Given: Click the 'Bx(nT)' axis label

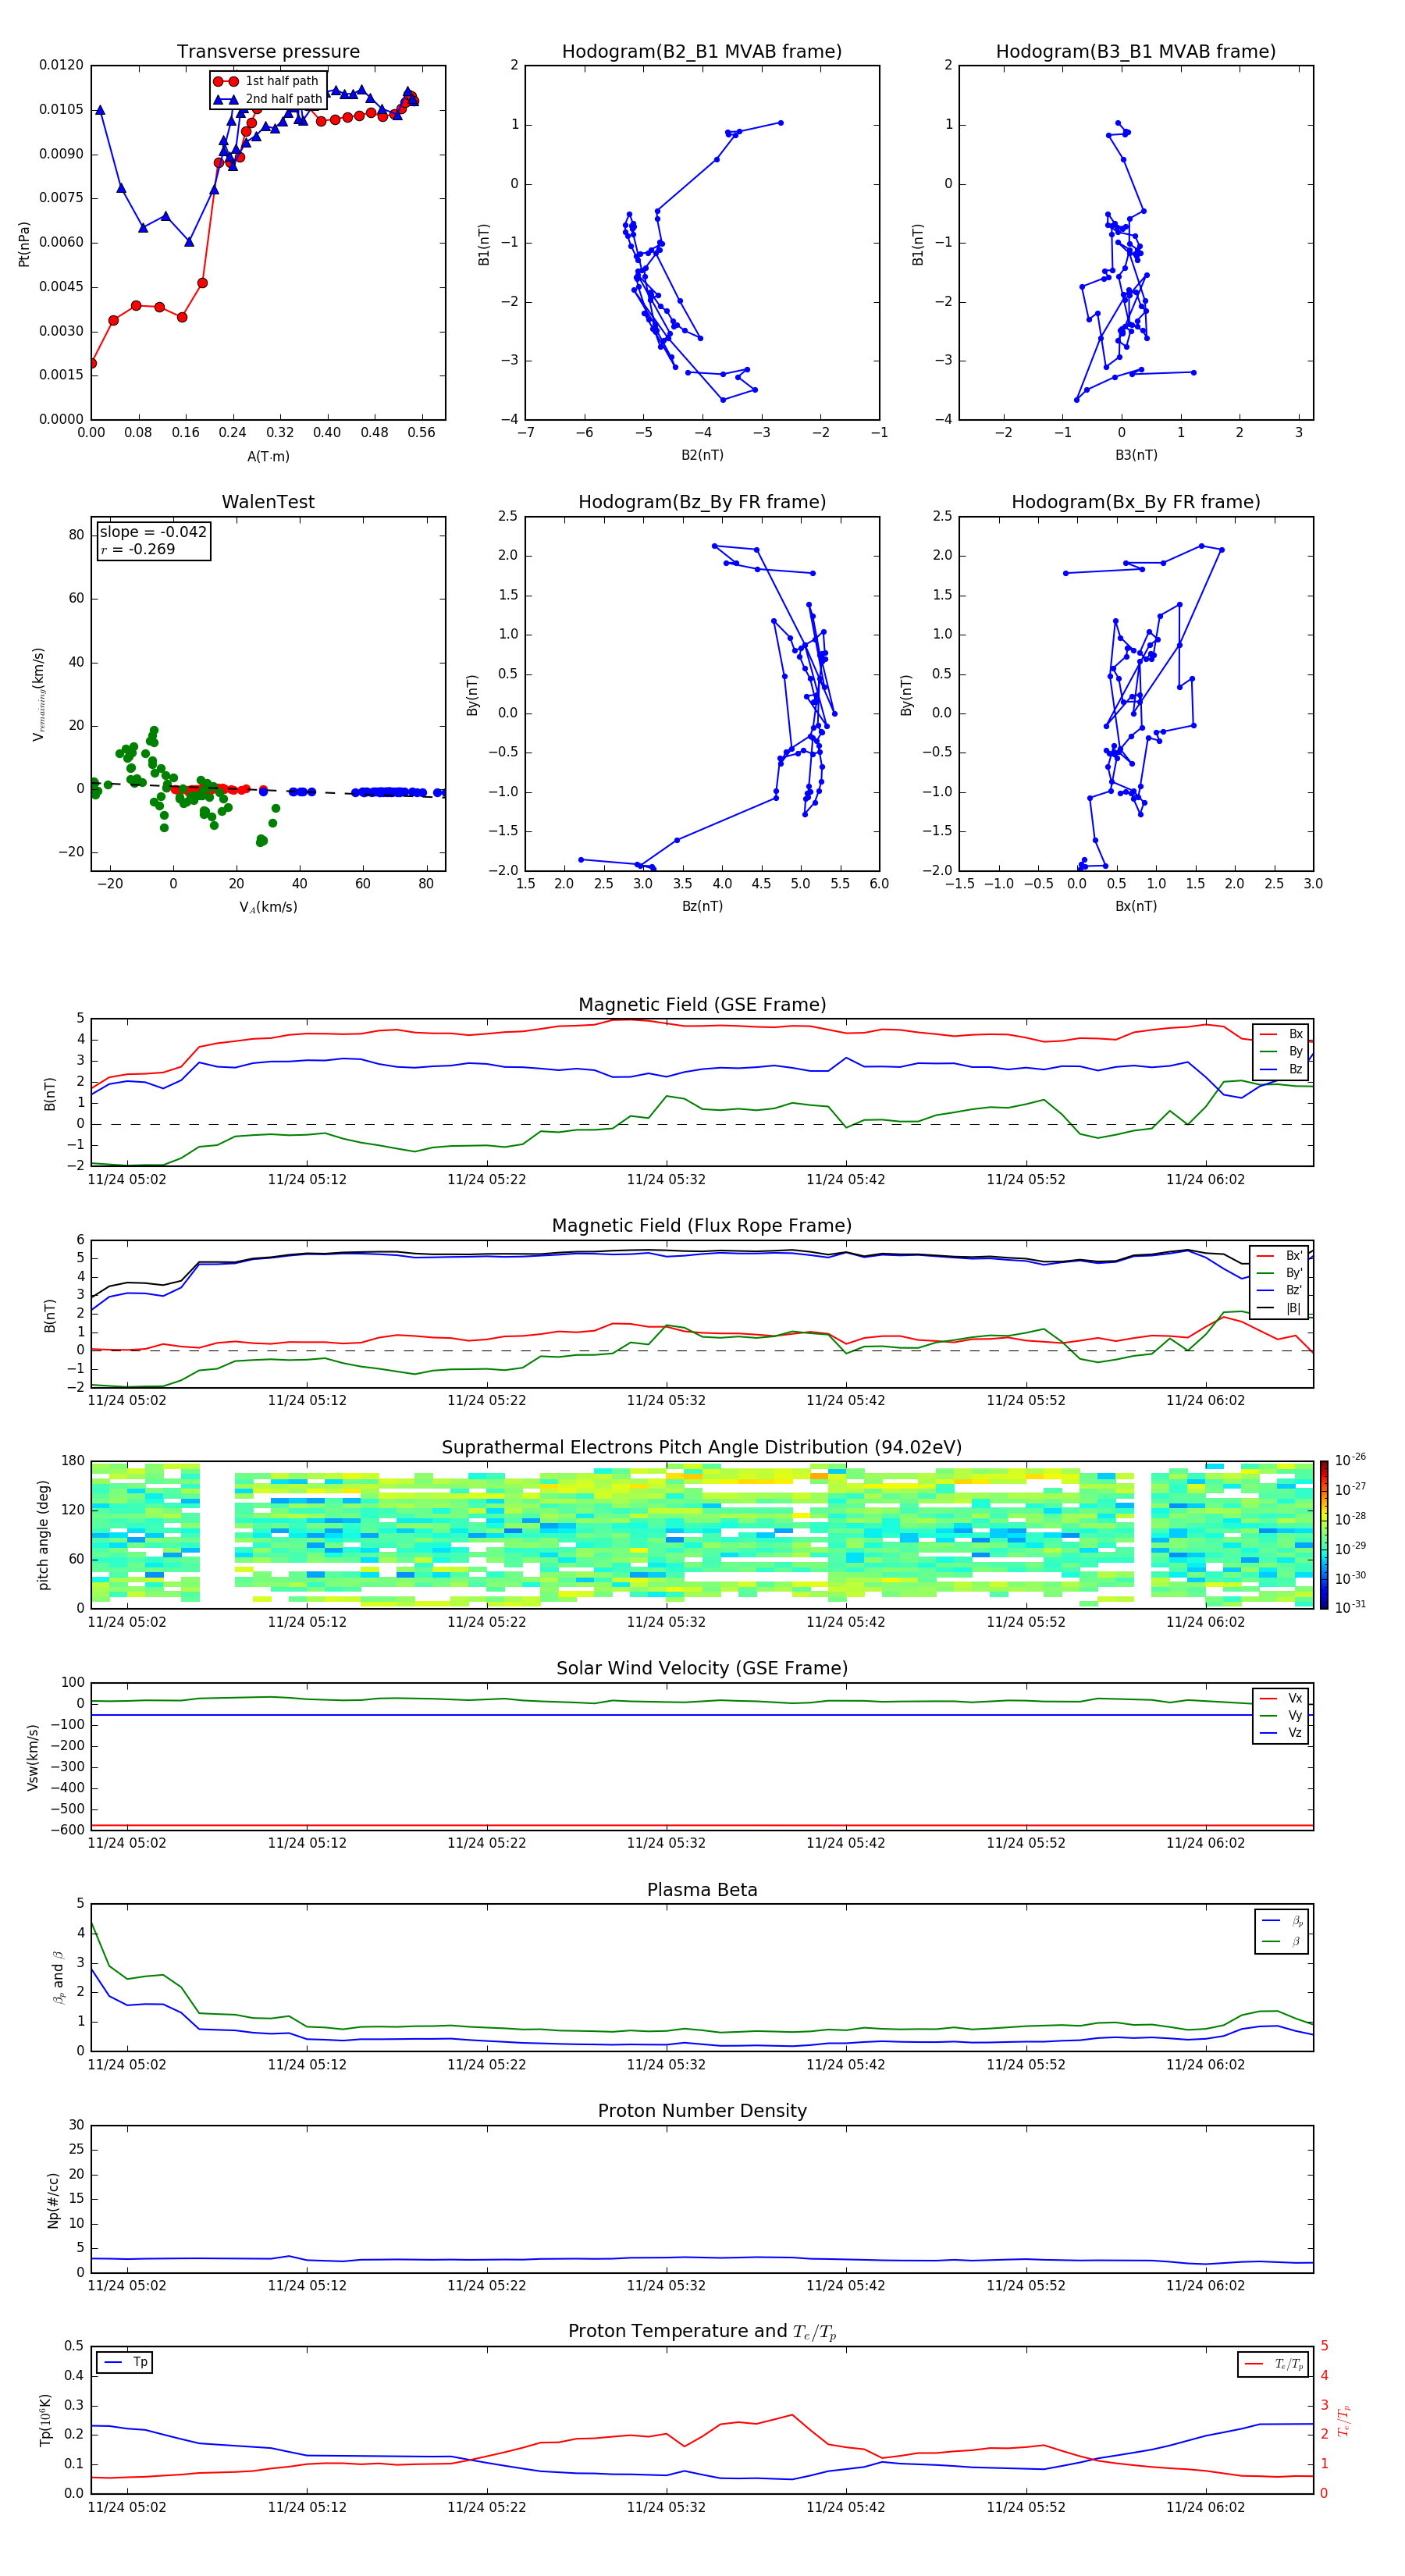Looking at the screenshot, I should pos(1136,906).
